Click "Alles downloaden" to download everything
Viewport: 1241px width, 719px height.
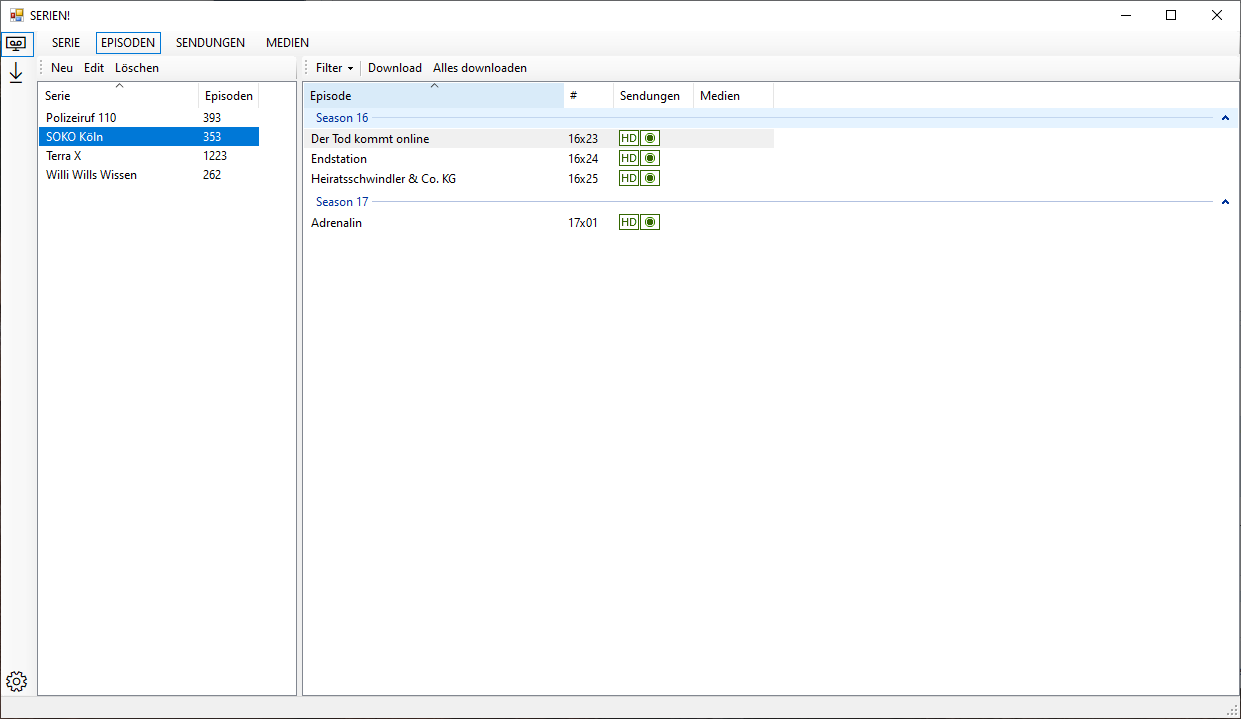click(x=480, y=67)
